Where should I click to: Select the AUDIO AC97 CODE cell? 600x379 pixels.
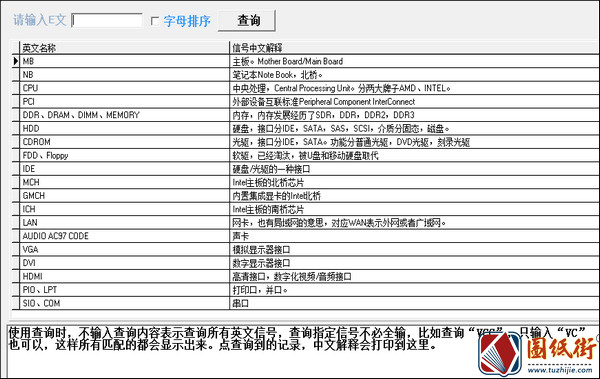124,236
